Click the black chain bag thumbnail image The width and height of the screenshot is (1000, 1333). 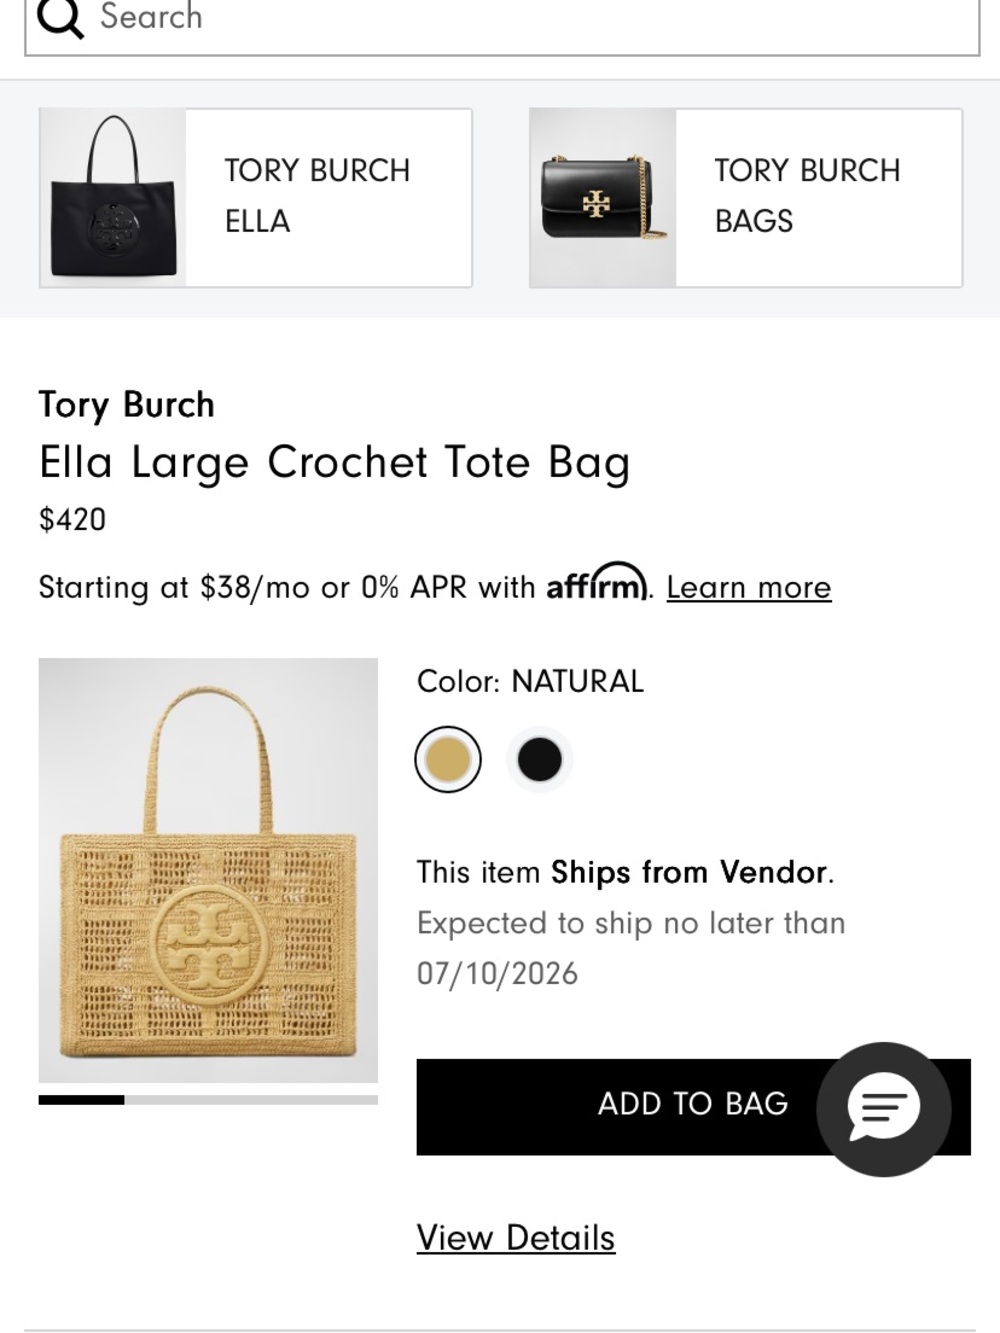[603, 198]
